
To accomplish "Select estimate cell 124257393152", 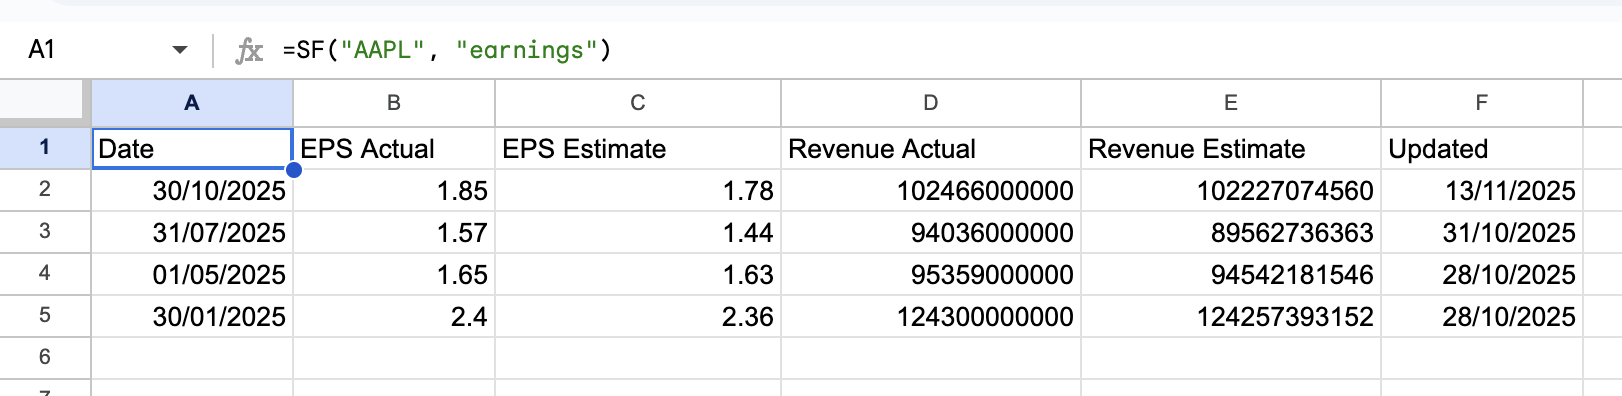I will coord(1231,316).
